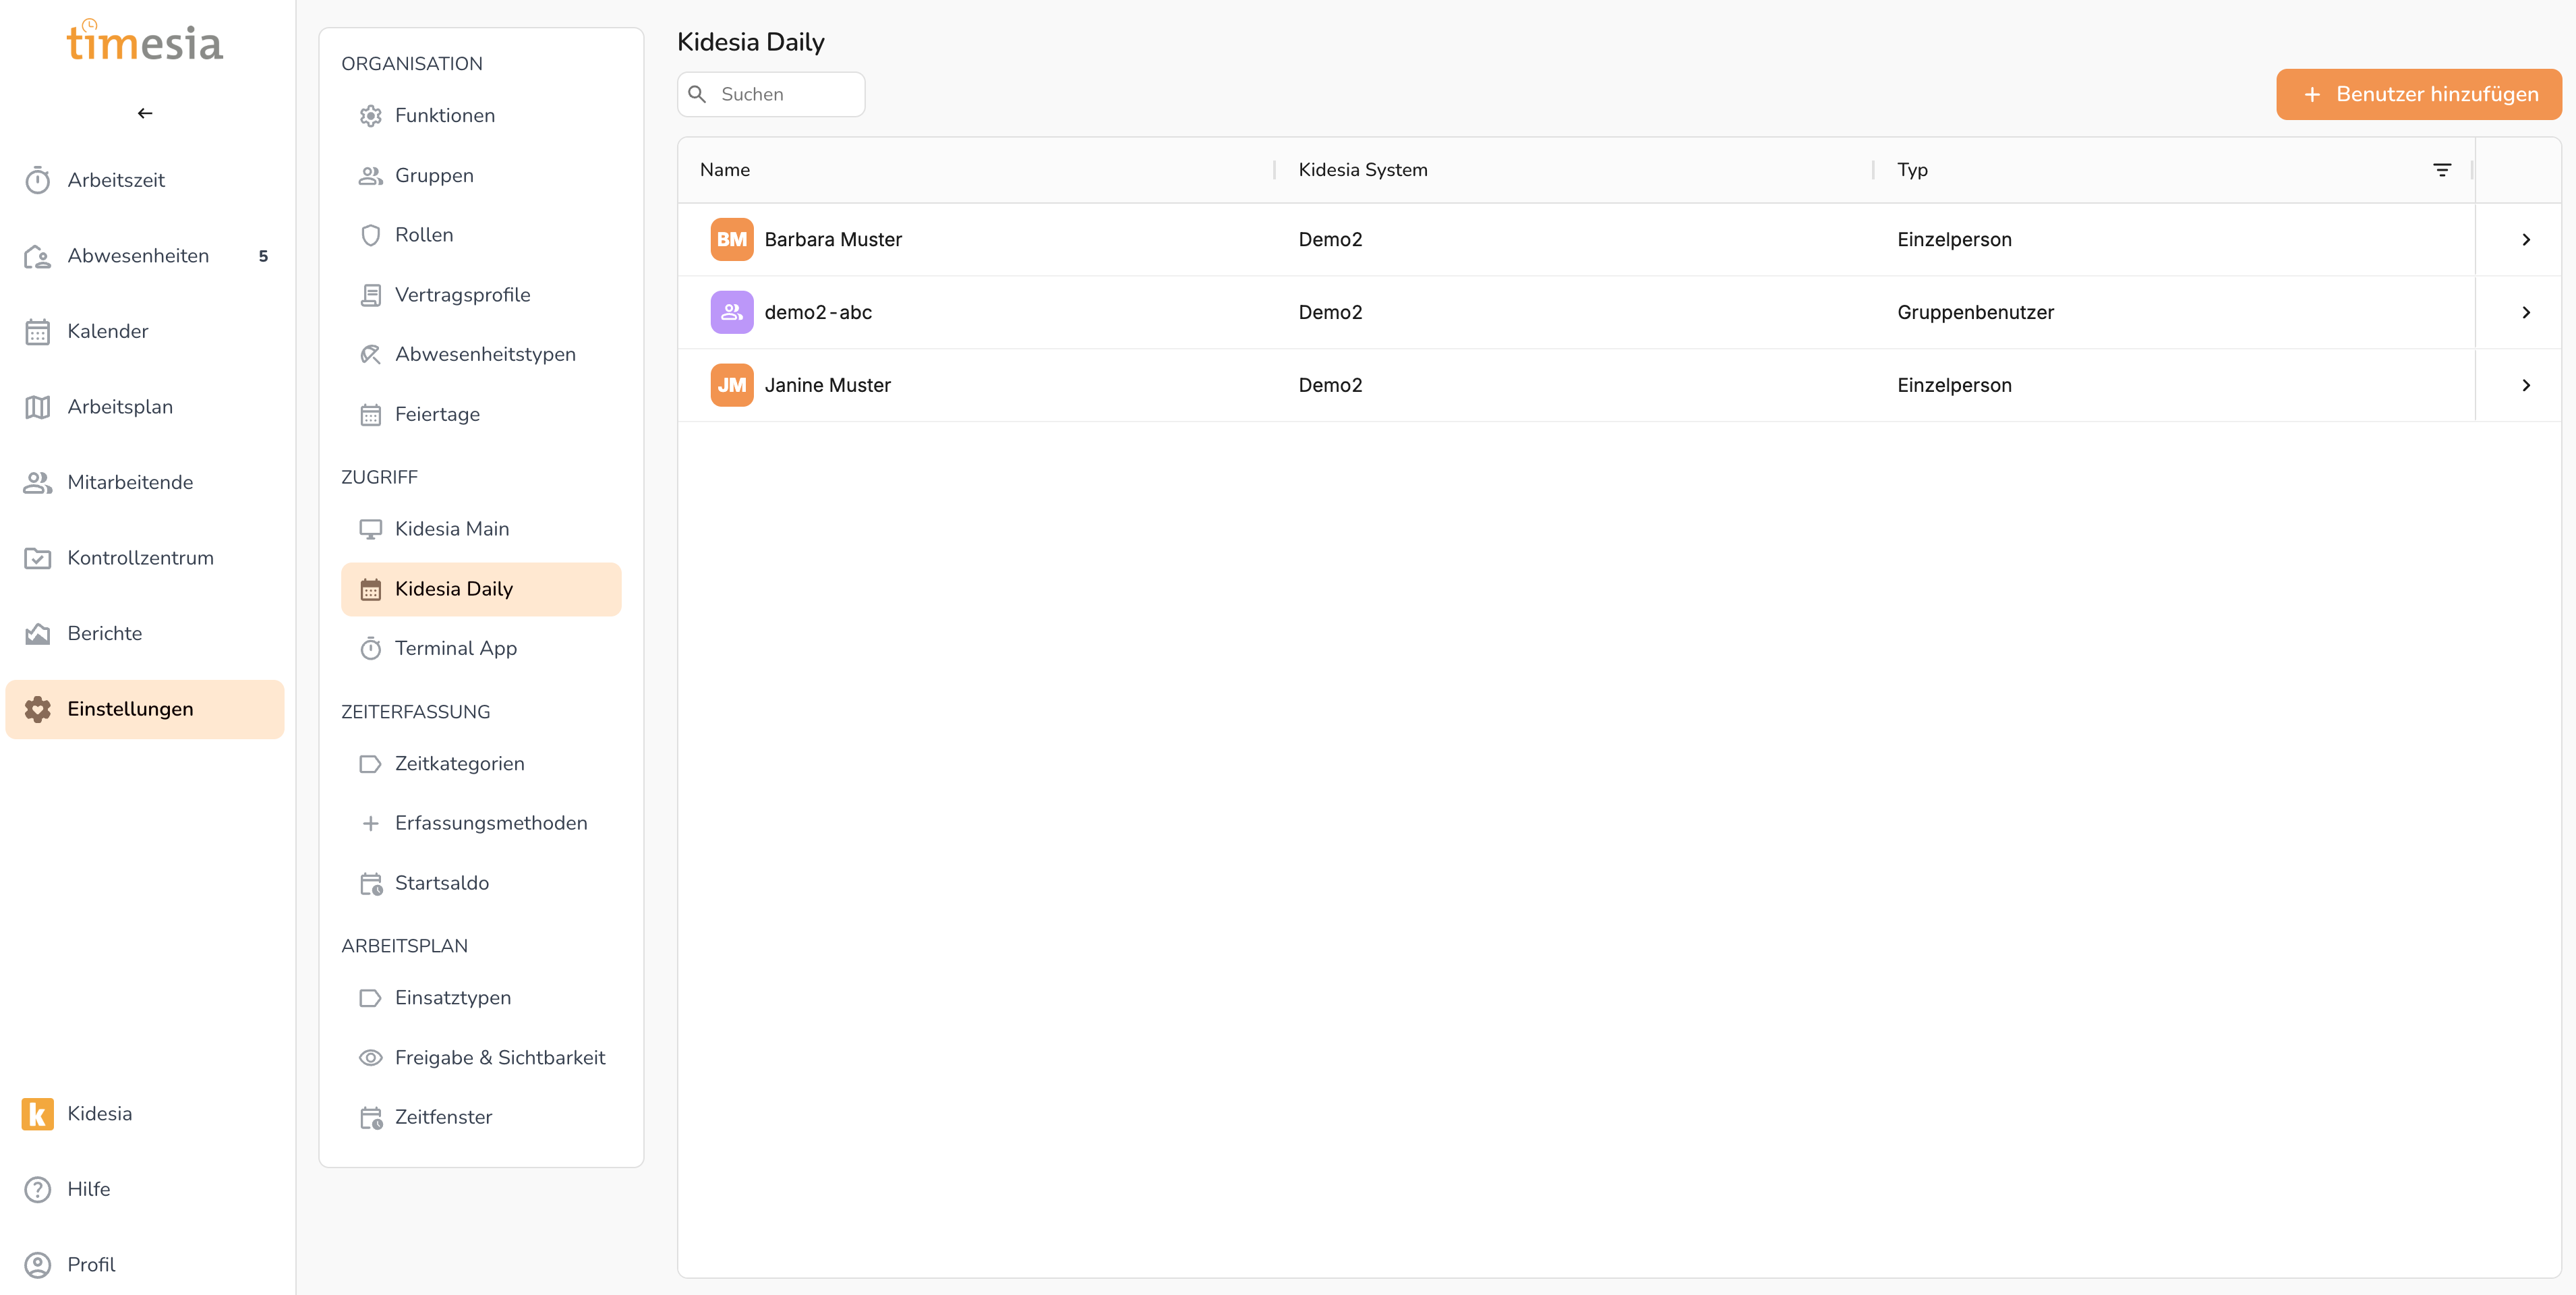
Task: Click the Freigabe & Sichtbarkeit eye icon
Action: coord(370,1057)
